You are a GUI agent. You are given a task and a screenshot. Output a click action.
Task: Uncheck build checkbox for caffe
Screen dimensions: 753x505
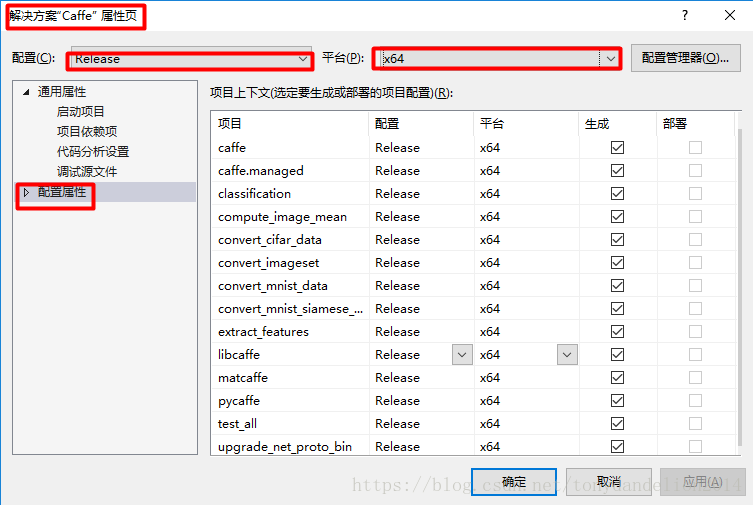pos(618,147)
